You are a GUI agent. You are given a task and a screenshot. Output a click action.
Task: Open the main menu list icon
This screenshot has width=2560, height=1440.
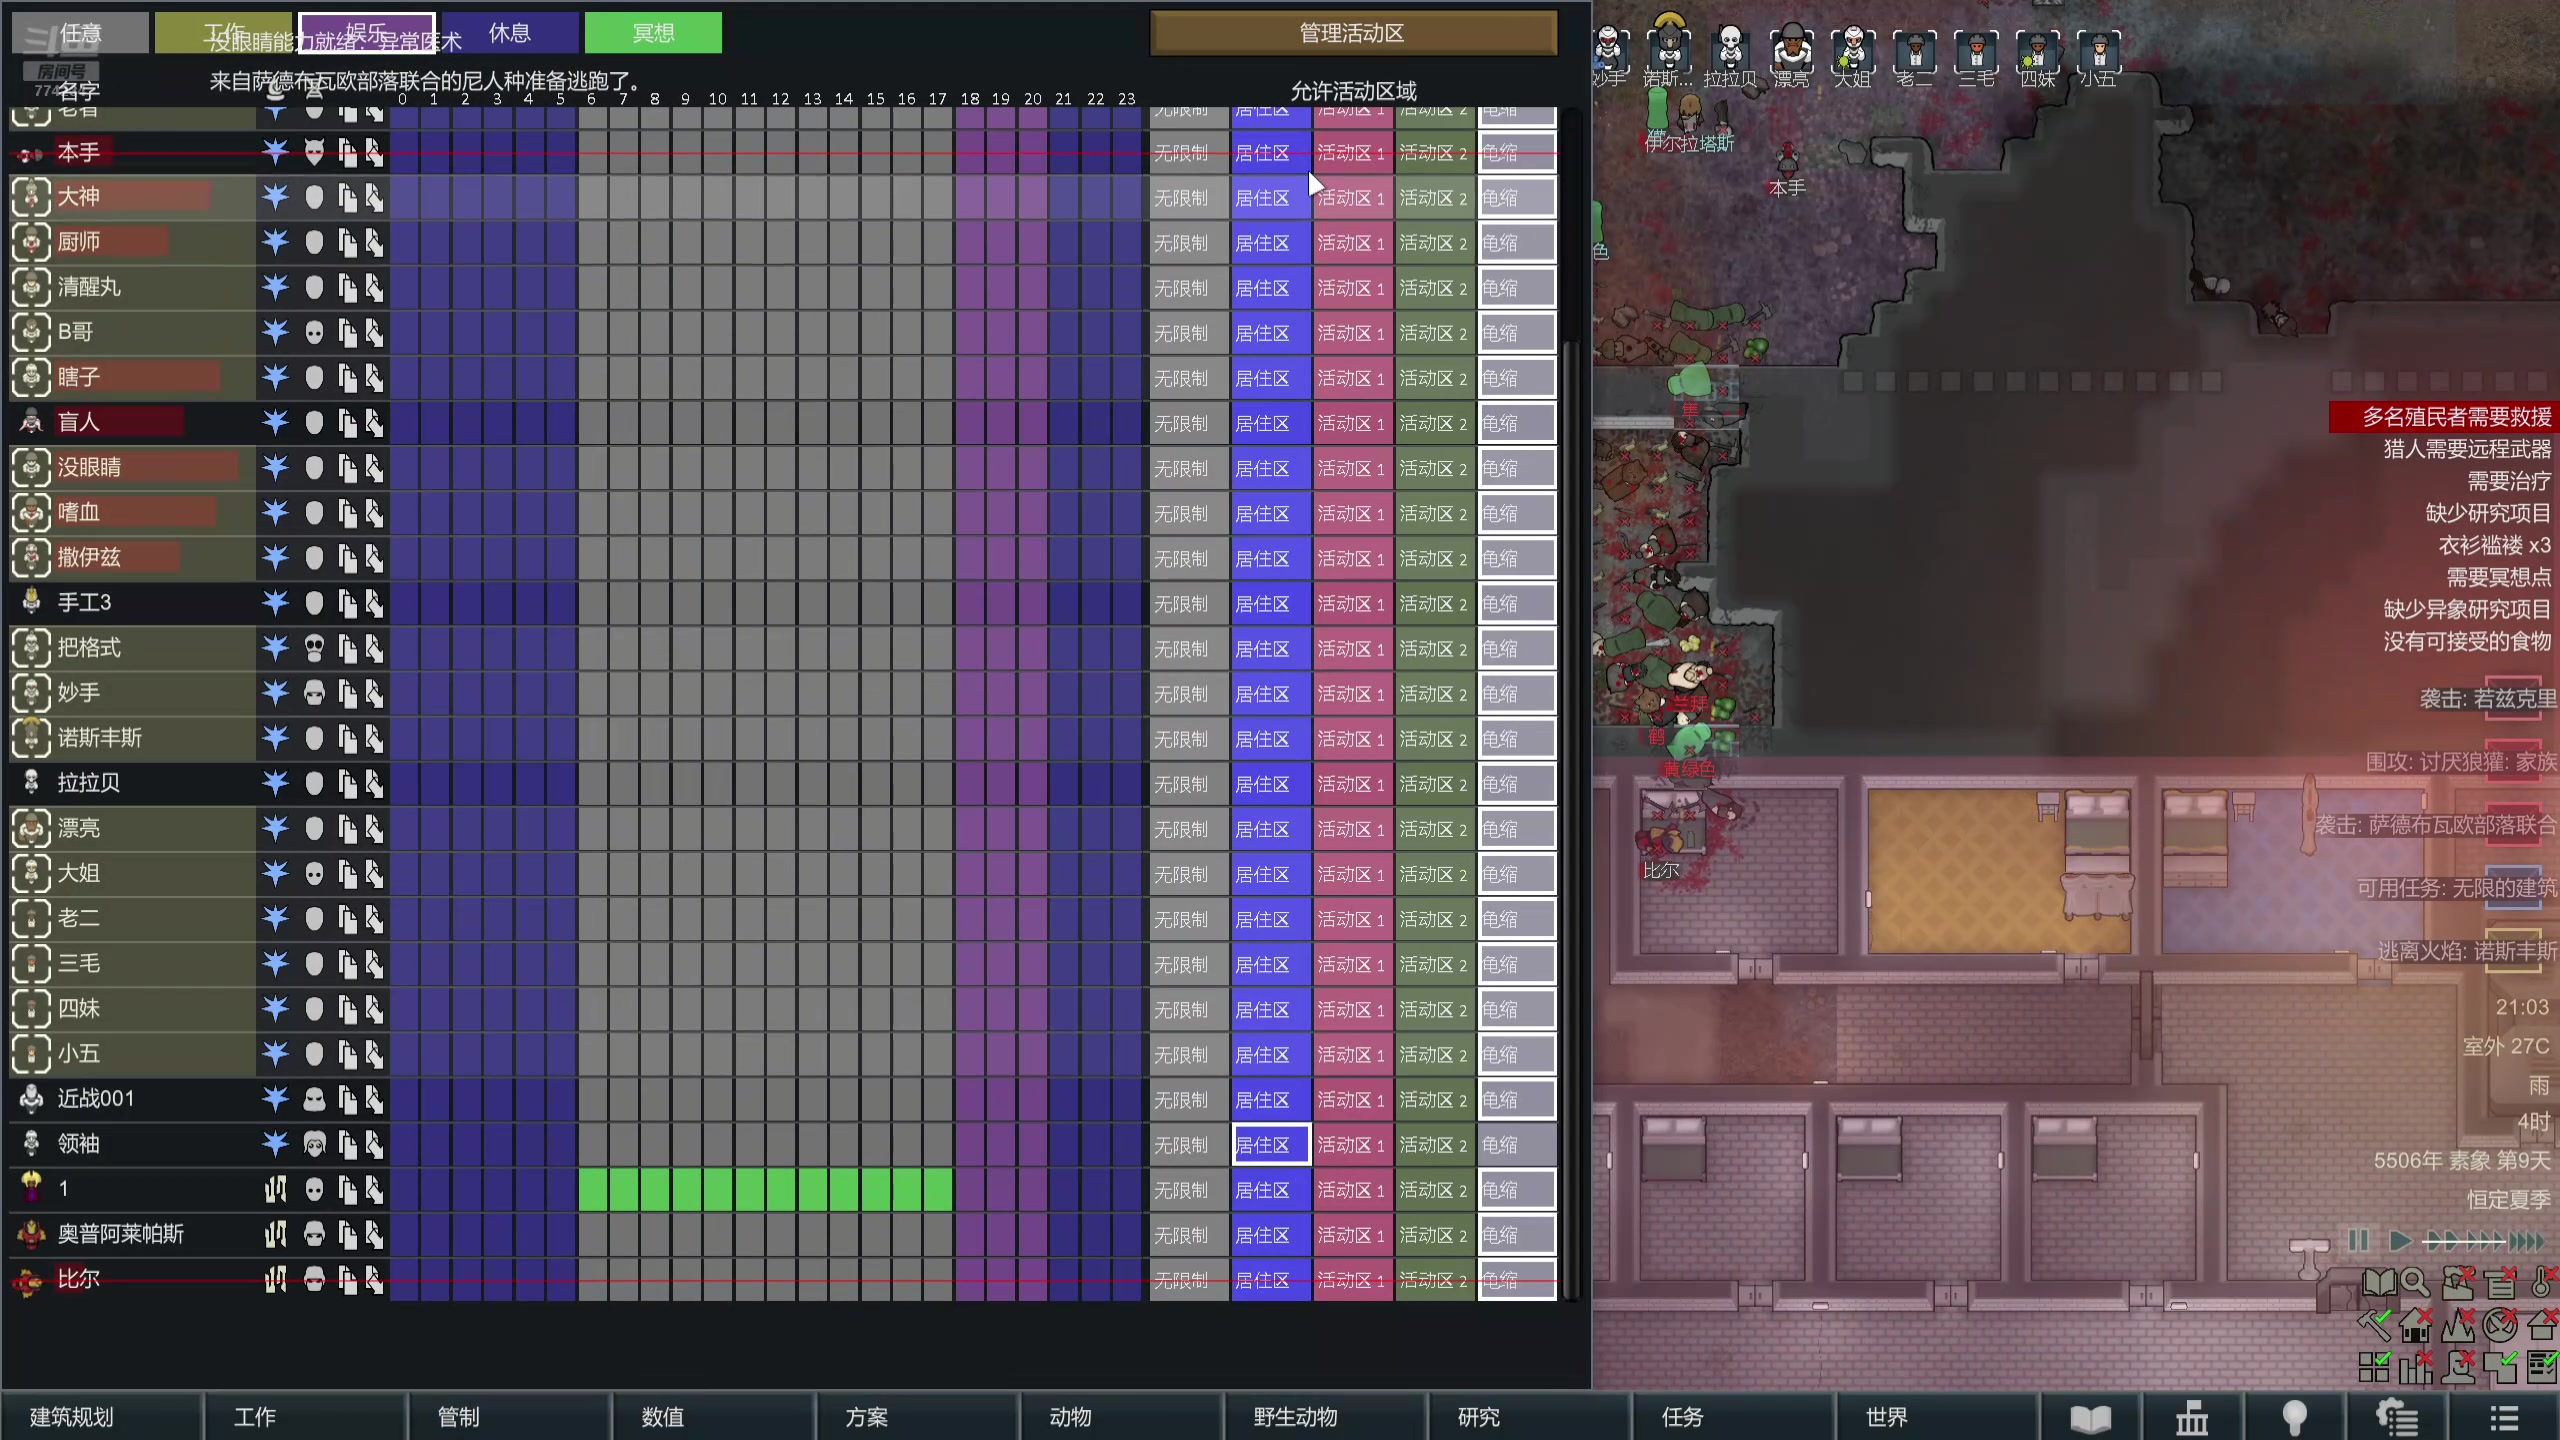click(2503, 1417)
